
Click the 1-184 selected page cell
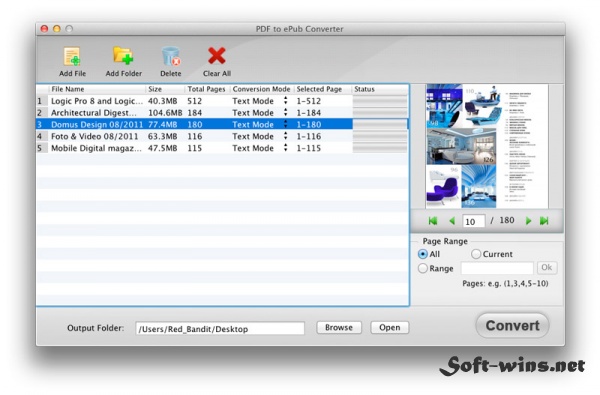[308, 113]
